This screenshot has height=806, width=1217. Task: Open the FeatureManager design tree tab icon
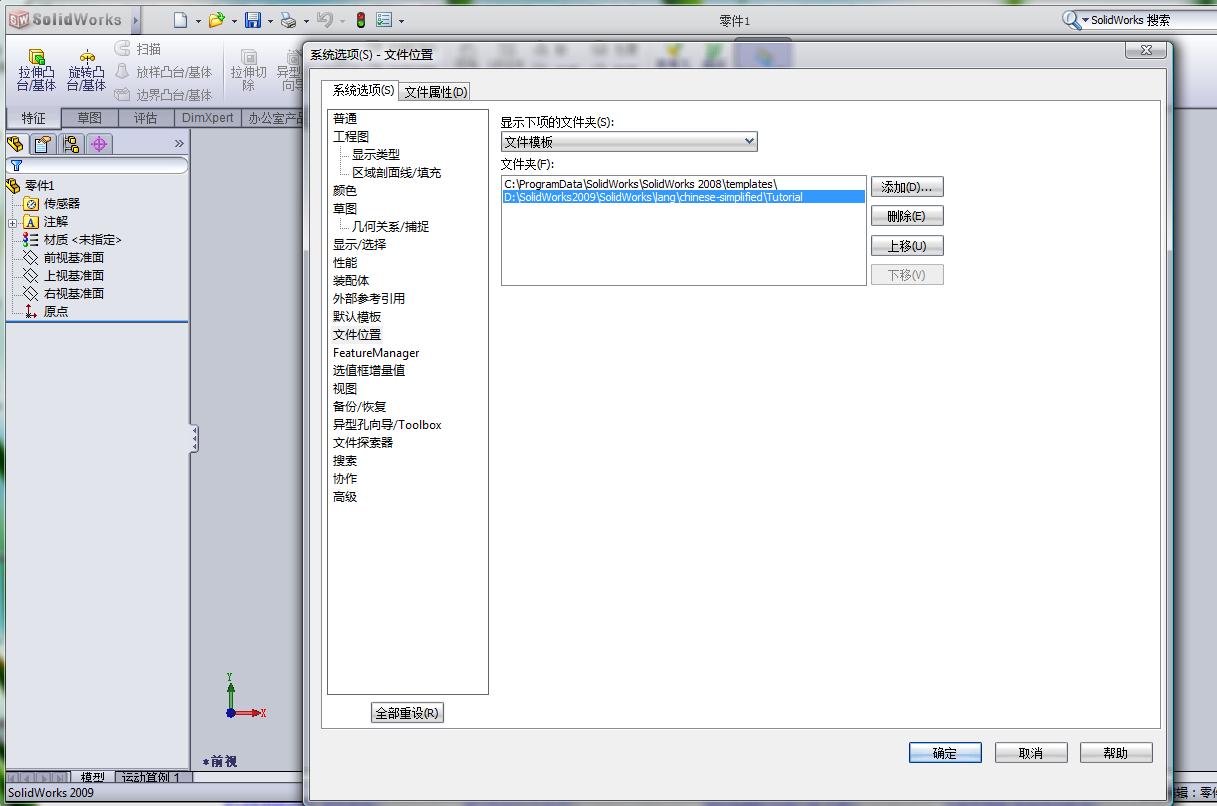15,144
